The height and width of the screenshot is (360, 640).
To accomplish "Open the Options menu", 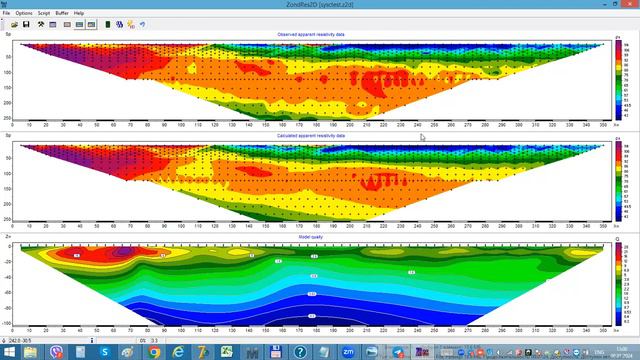I will tap(24, 13).
